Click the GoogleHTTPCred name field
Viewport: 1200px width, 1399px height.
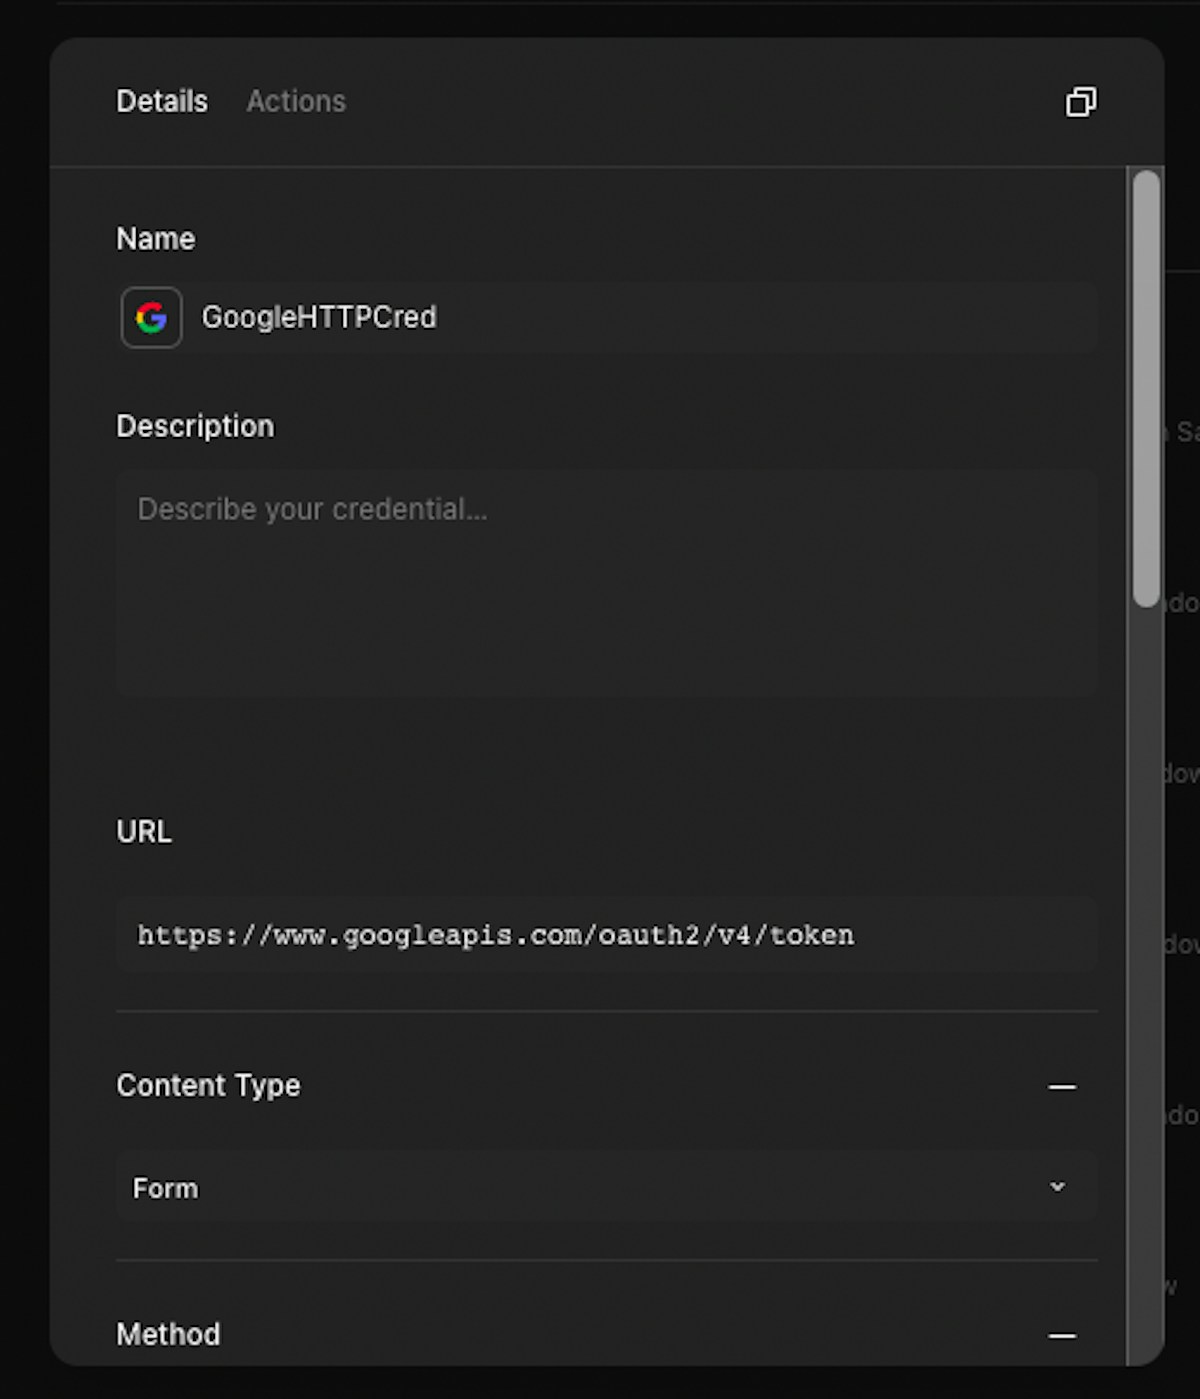(x=640, y=318)
